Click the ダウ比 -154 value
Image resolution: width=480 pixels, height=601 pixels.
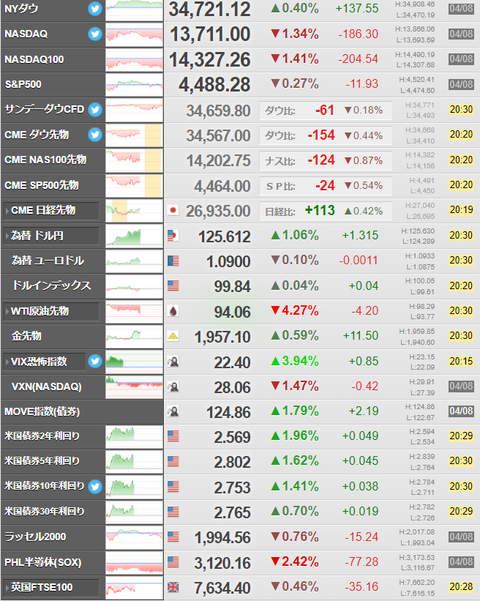click(321, 135)
